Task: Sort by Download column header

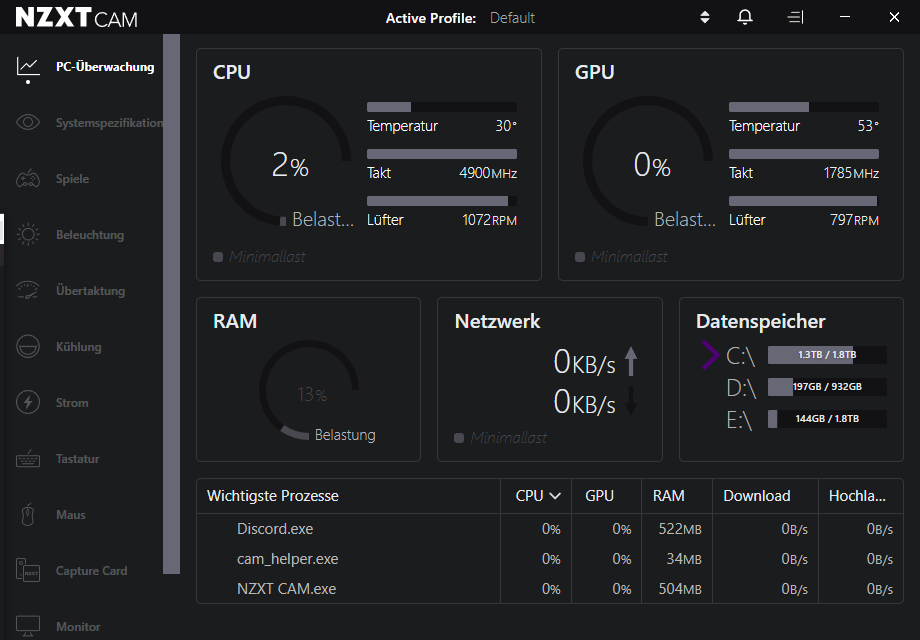Action: click(x=756, y=496)
